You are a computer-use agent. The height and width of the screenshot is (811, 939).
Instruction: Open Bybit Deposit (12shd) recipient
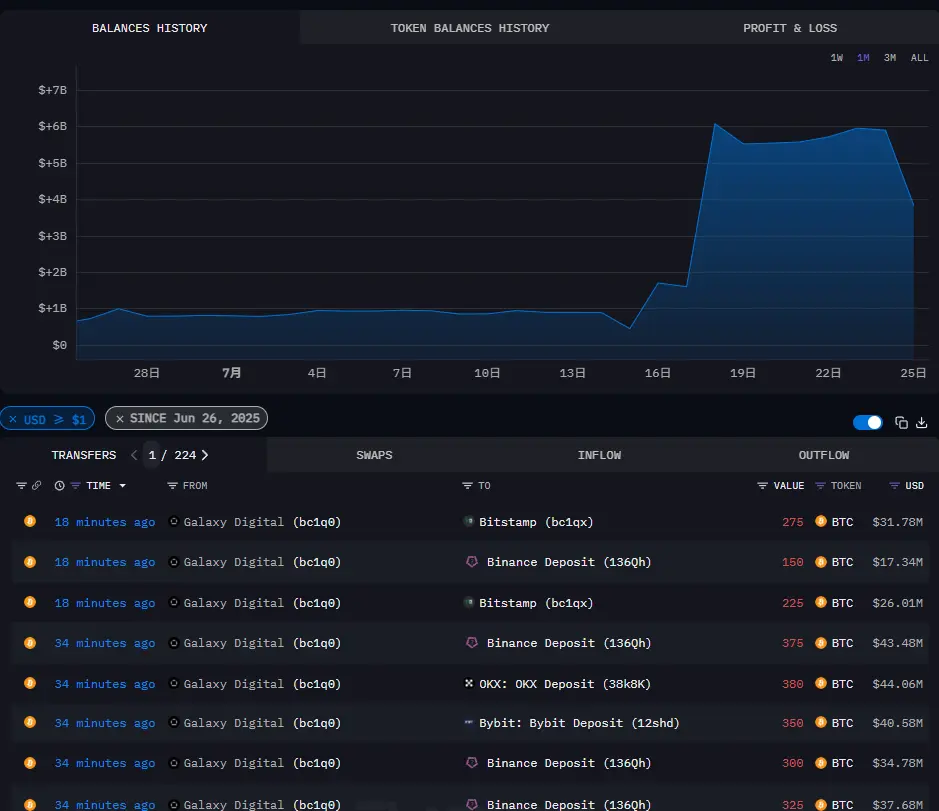point(579,723)
